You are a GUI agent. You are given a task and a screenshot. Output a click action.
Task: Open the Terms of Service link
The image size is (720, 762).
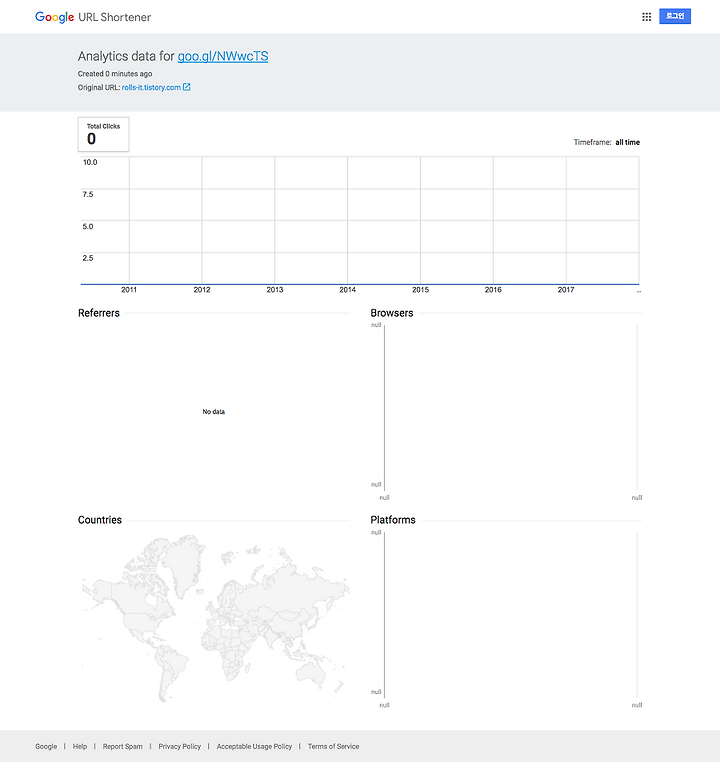point(333,746)
